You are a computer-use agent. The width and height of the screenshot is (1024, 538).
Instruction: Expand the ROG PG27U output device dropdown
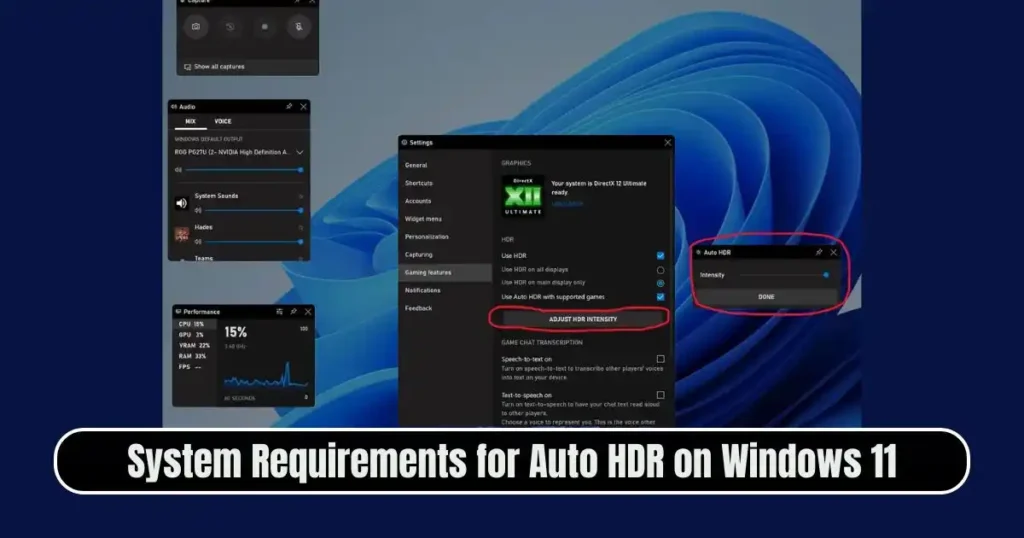click(x=300, y=152)
